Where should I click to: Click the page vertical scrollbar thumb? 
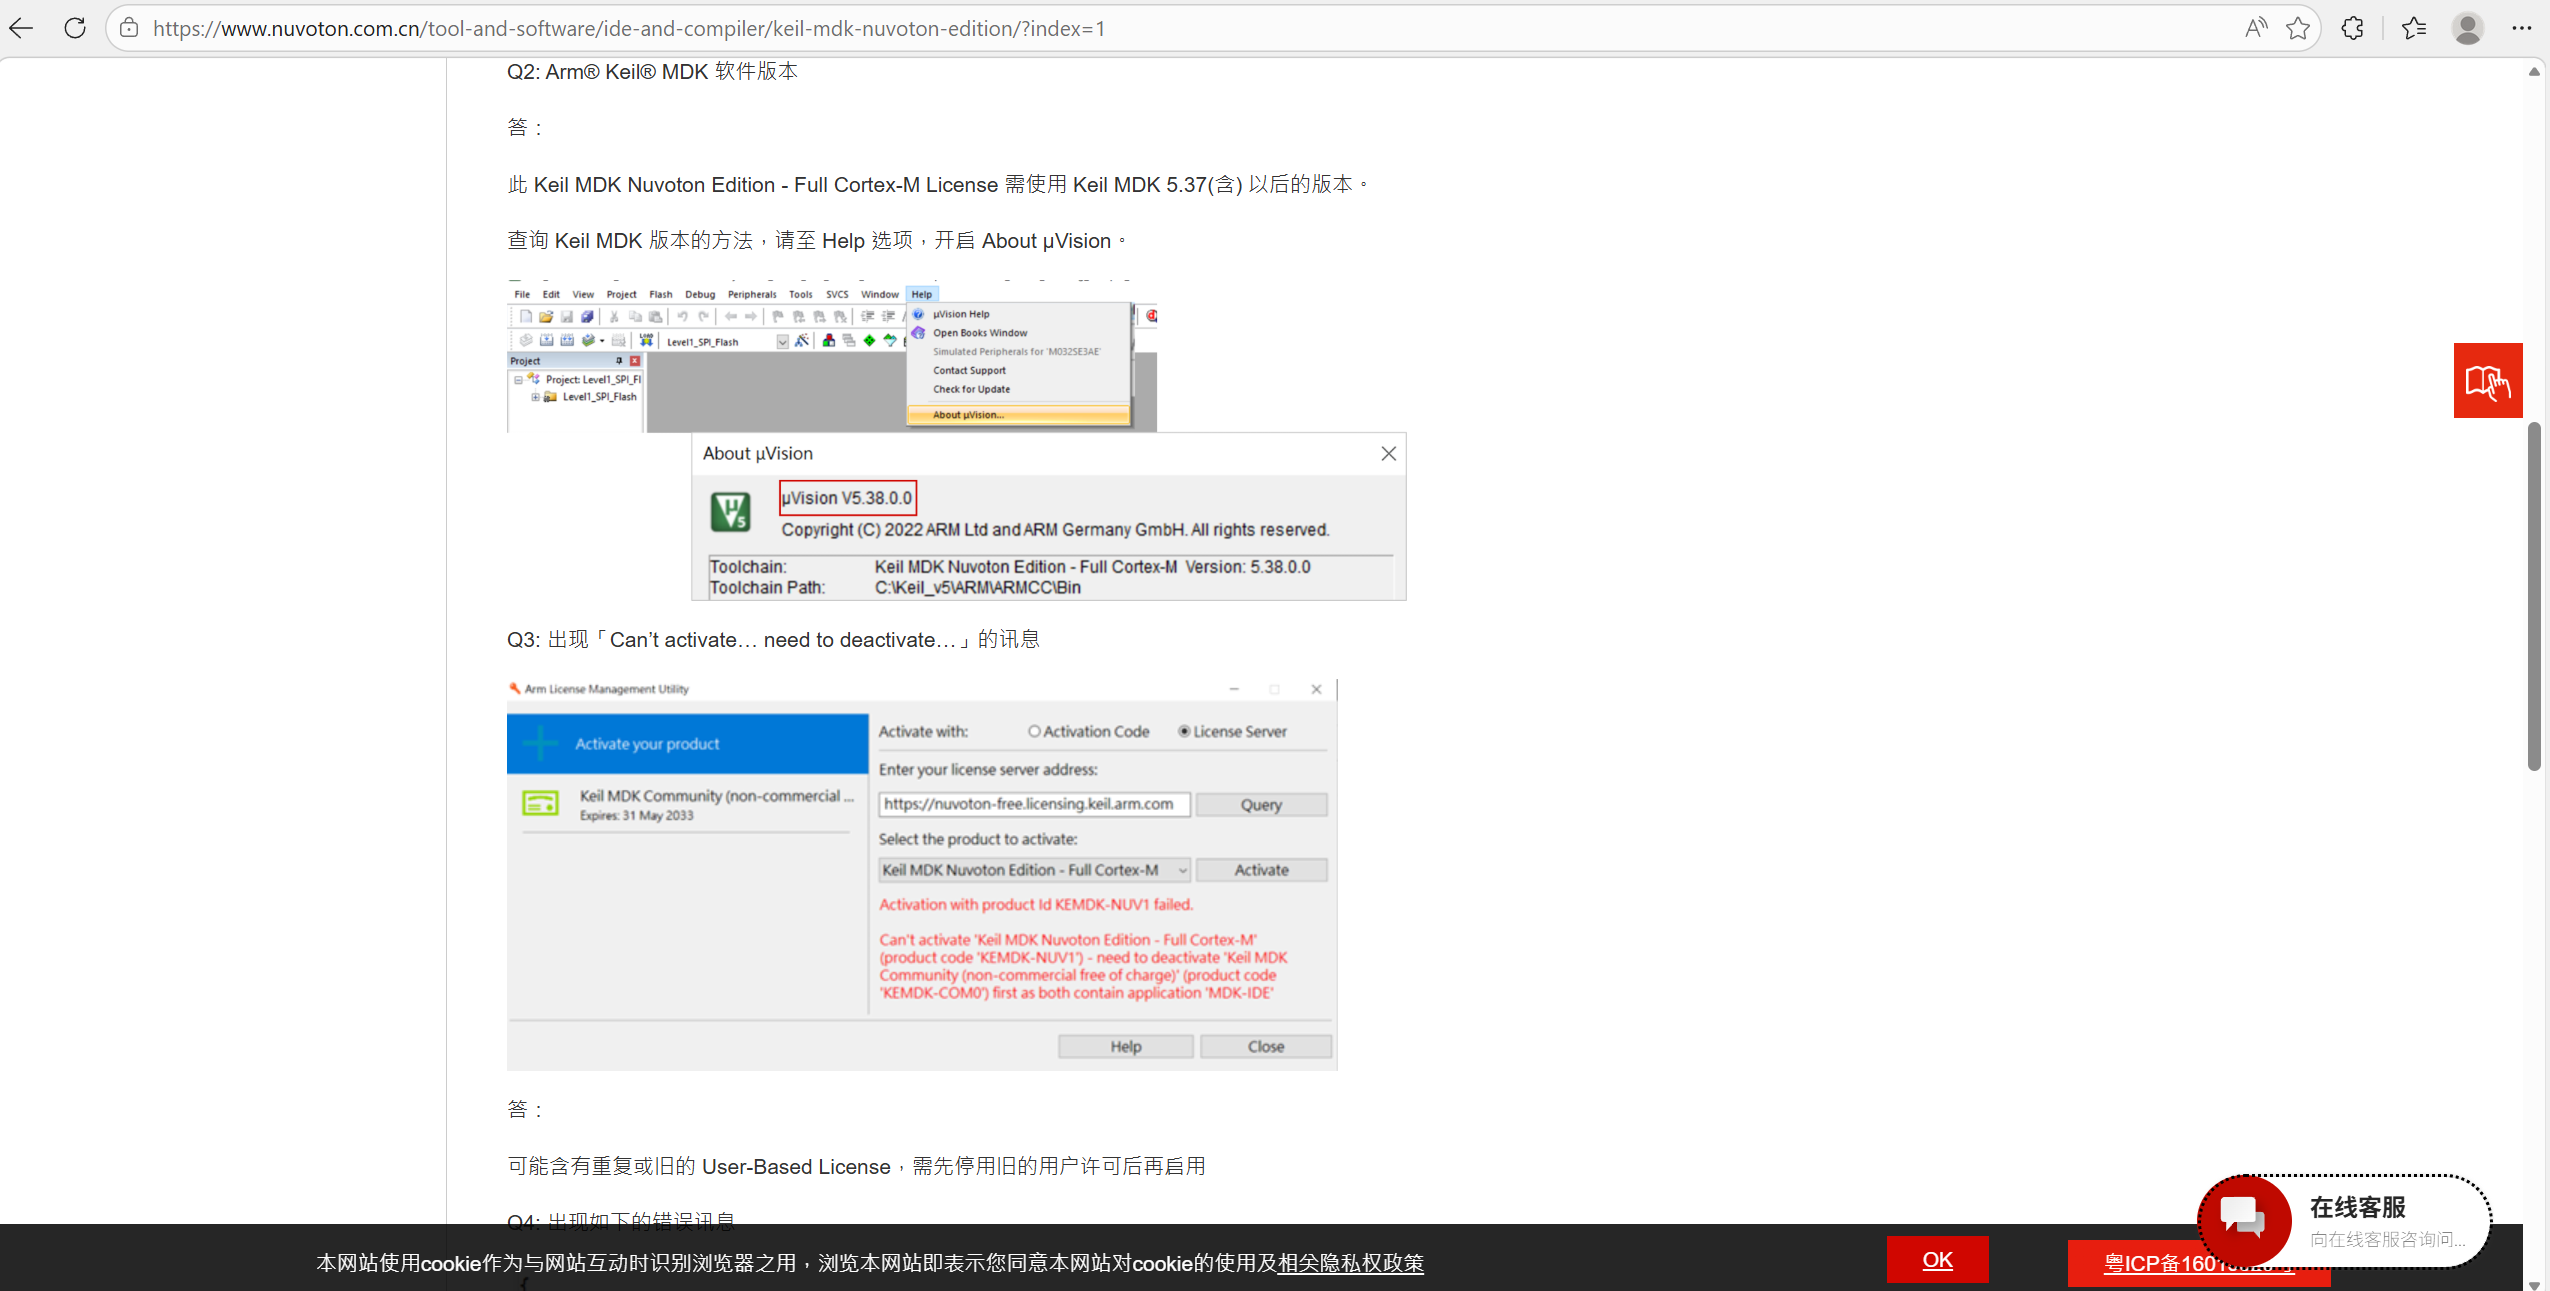pos(2534,595)
